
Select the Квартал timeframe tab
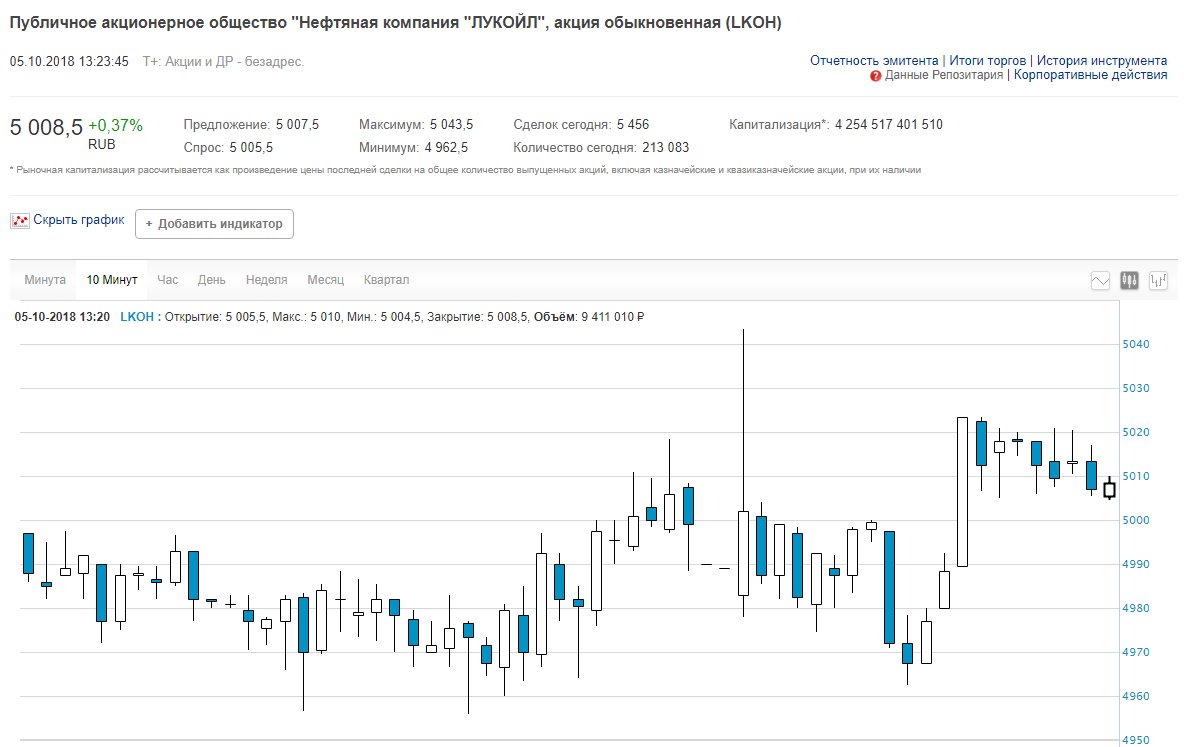[387, 279]
